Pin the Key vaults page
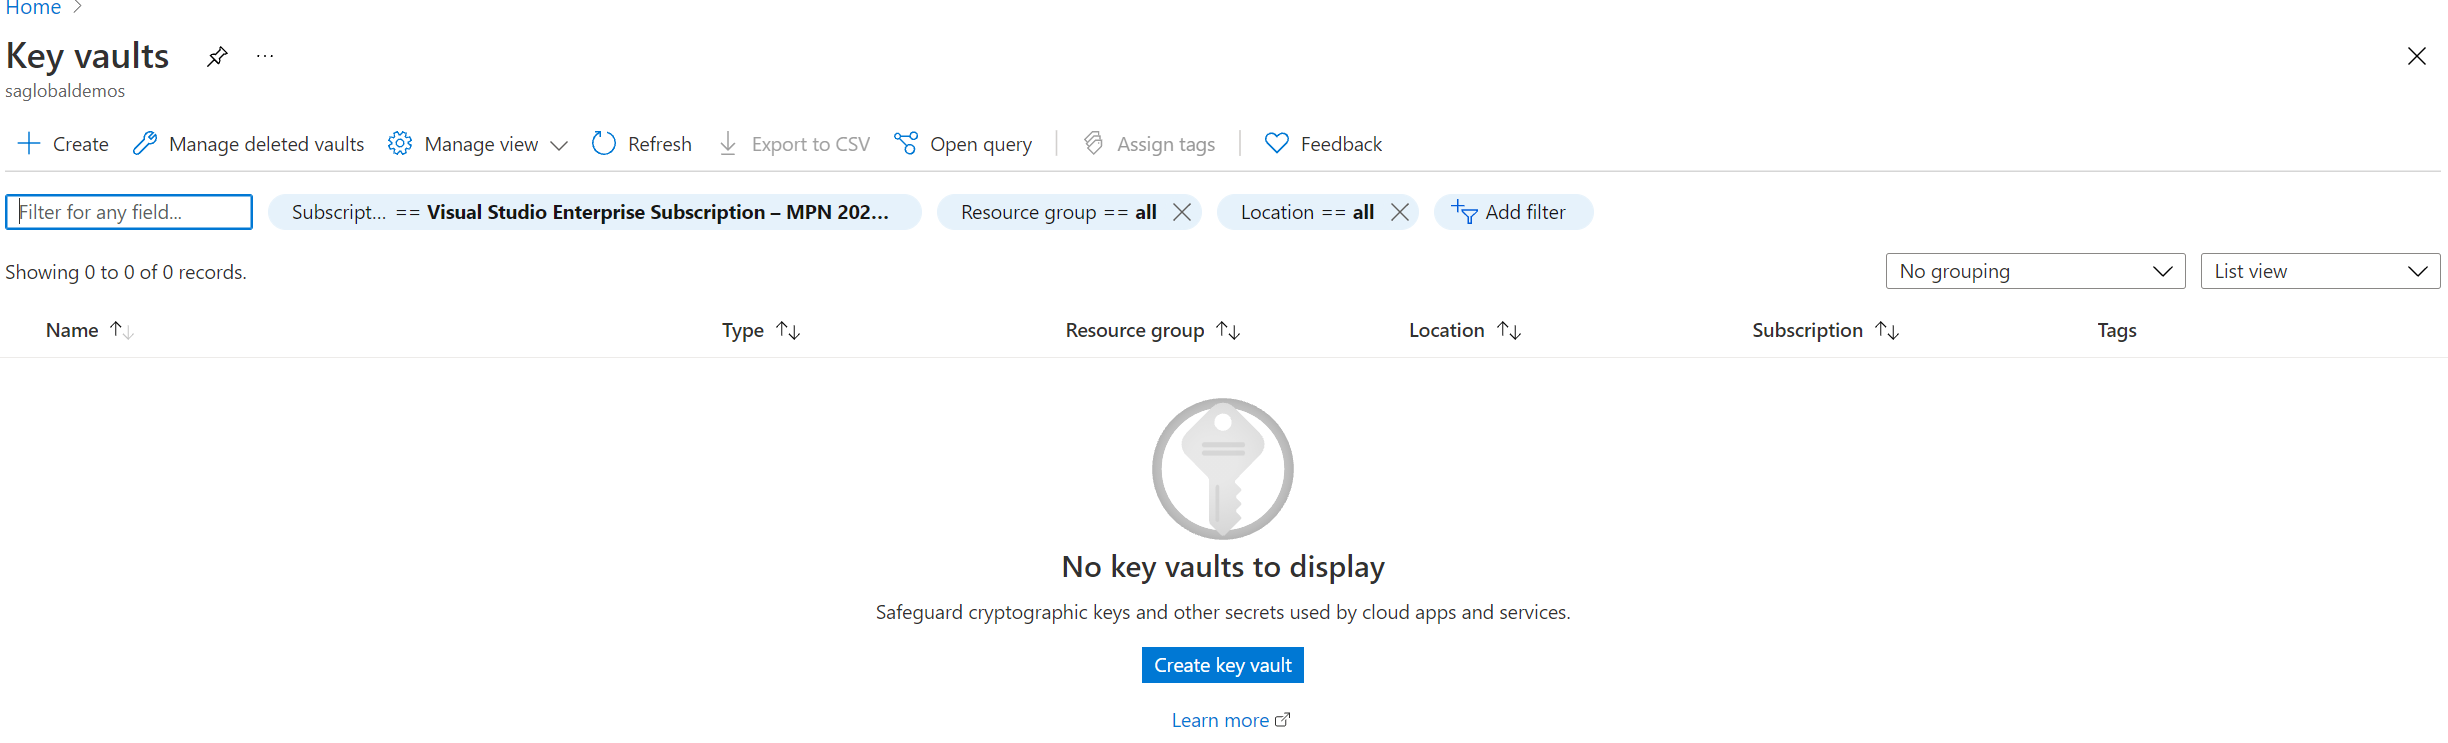 coord(217,56)
